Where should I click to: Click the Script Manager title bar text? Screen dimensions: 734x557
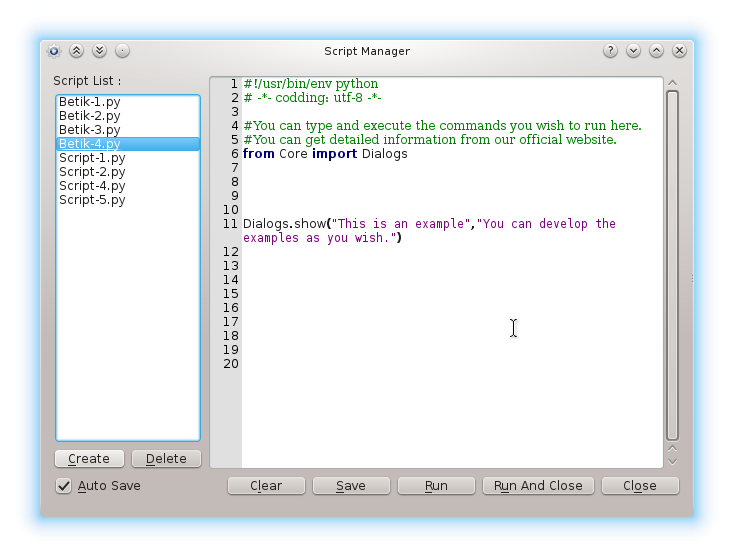(367, 51)
